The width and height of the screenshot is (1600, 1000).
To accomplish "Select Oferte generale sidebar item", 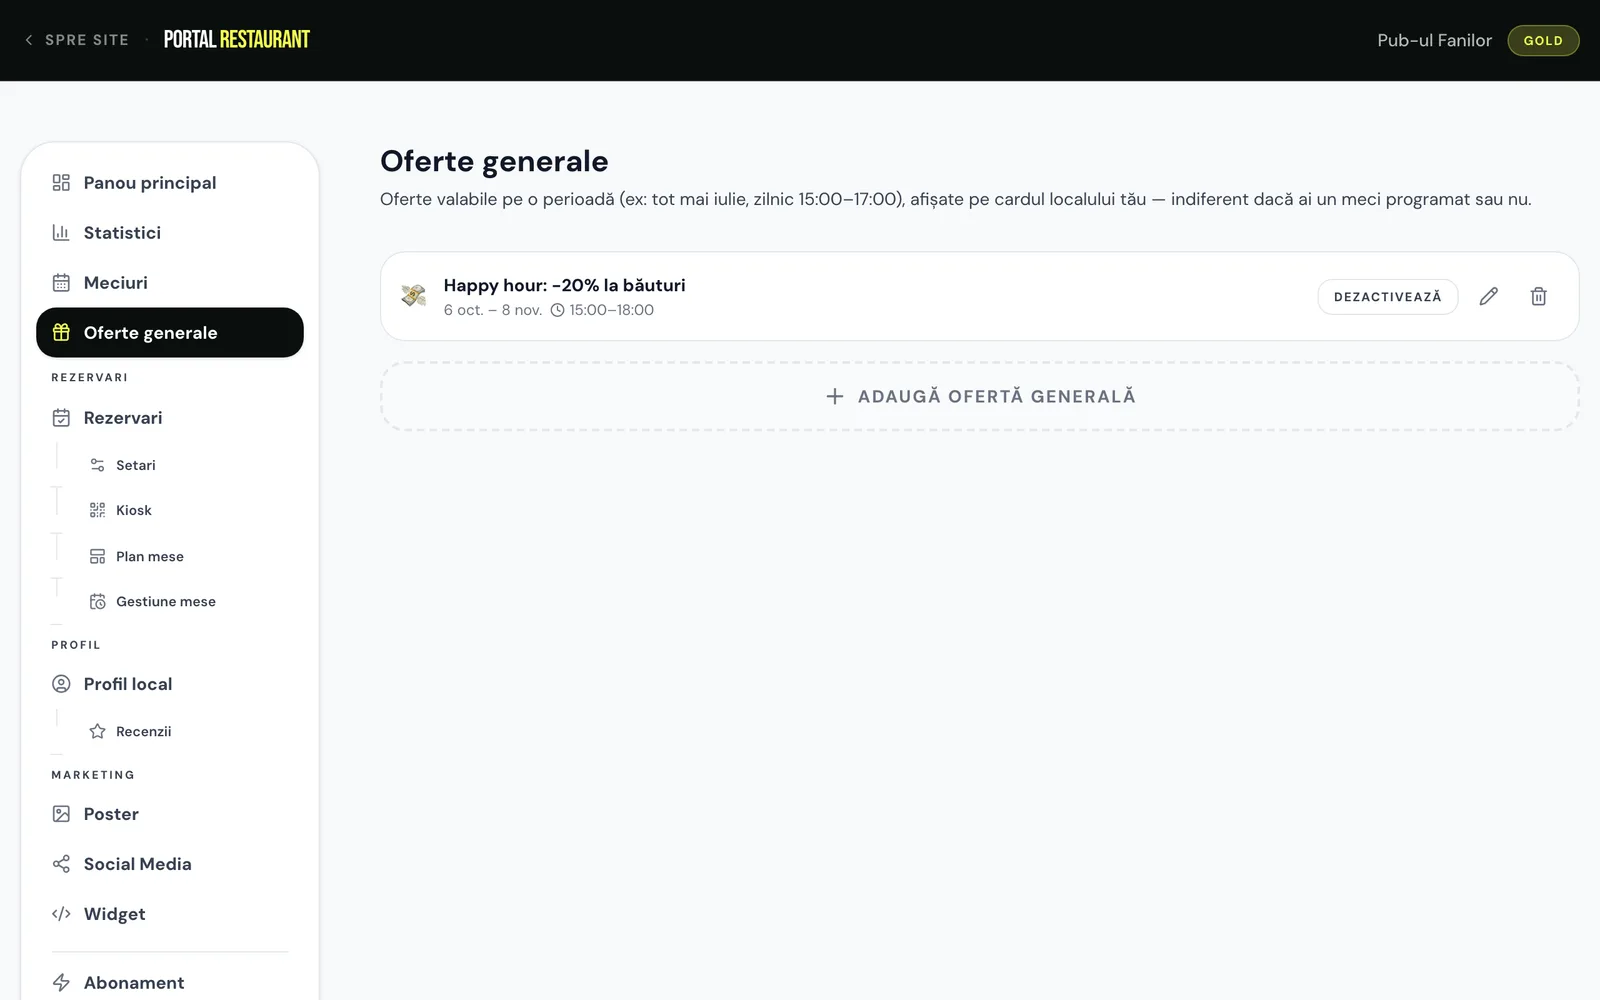I will tap(170, 333).
